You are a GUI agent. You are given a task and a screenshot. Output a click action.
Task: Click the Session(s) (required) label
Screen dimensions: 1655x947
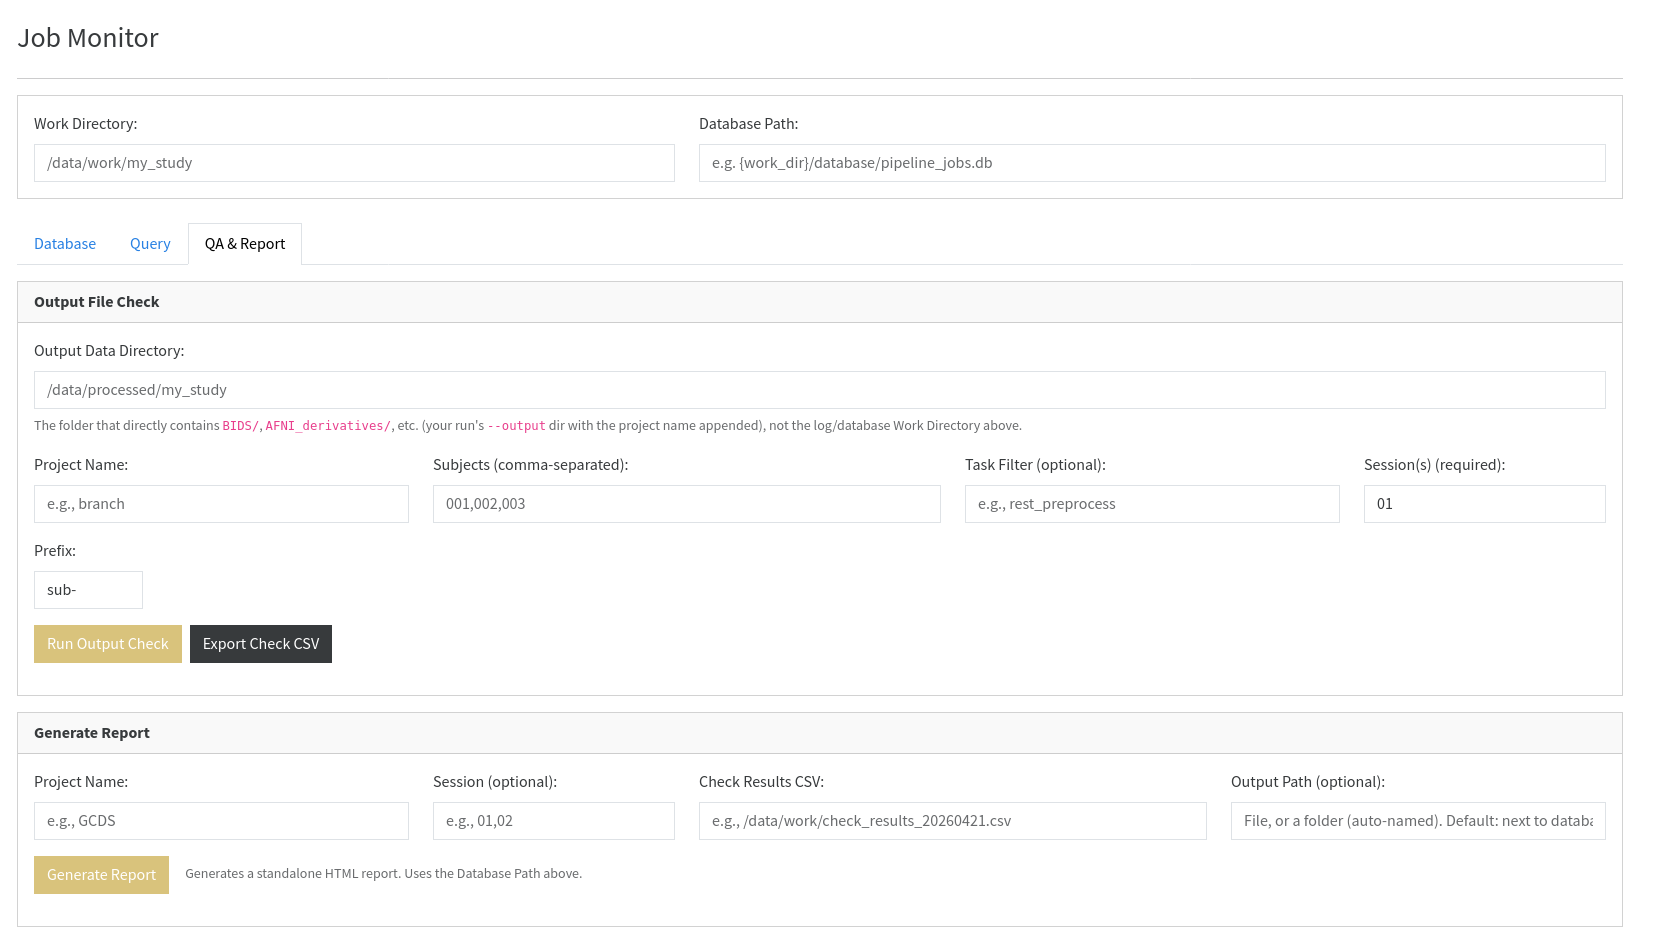tap(1435, 465)
